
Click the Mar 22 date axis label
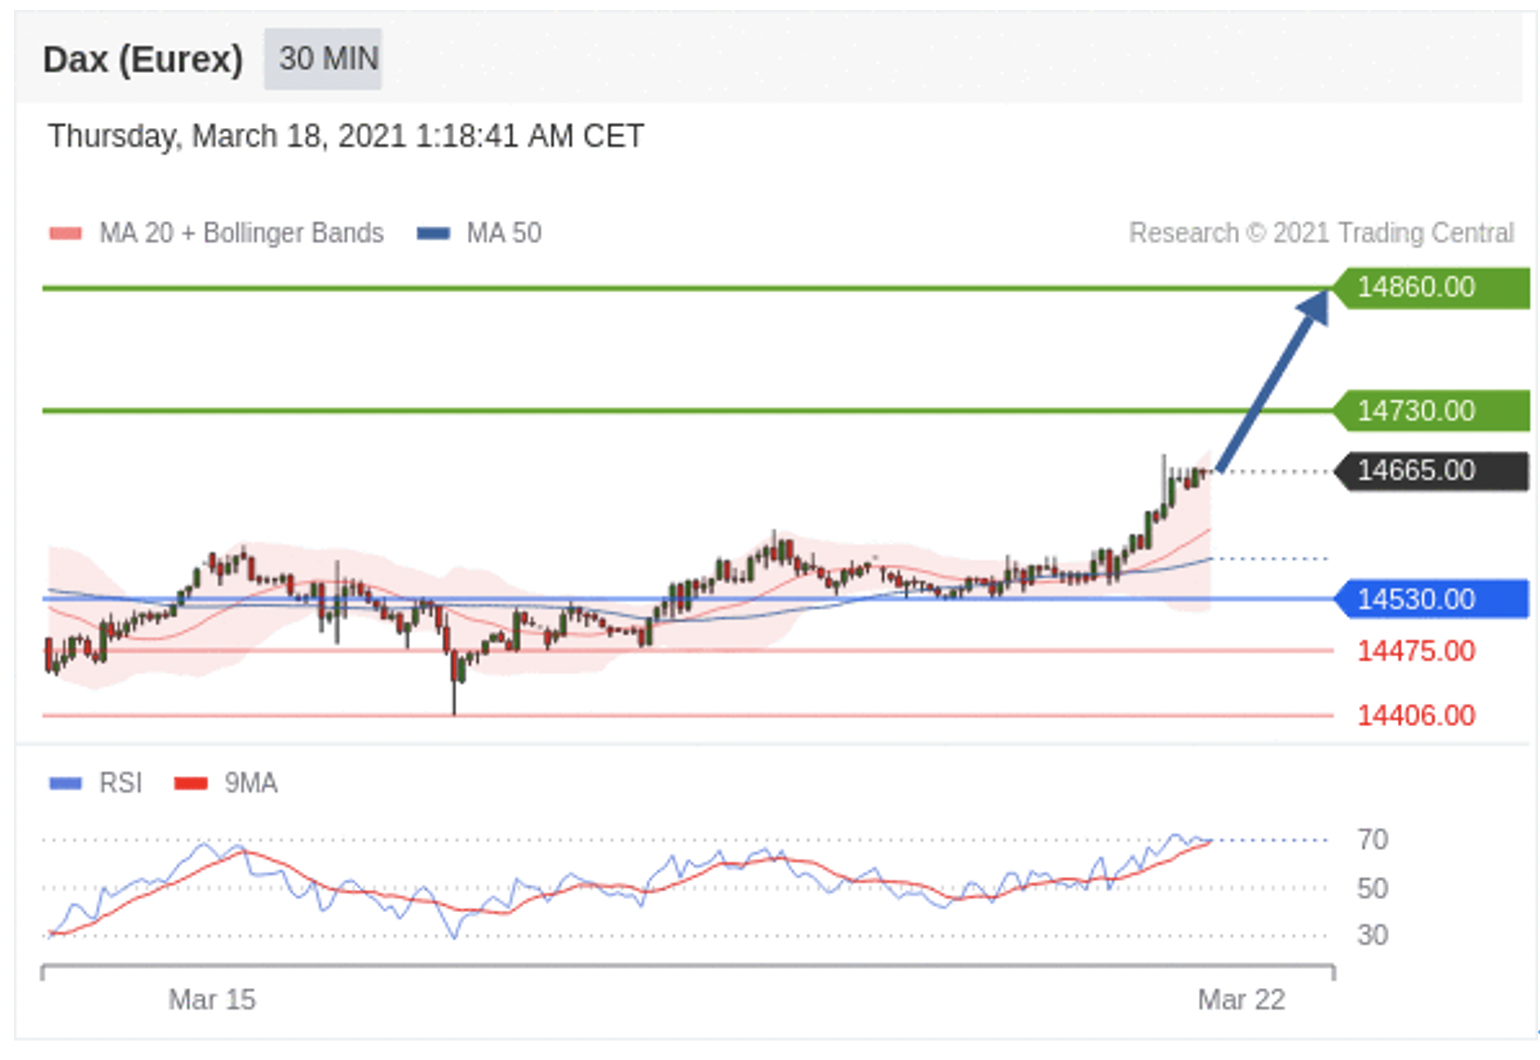tap(1242, 1000)
